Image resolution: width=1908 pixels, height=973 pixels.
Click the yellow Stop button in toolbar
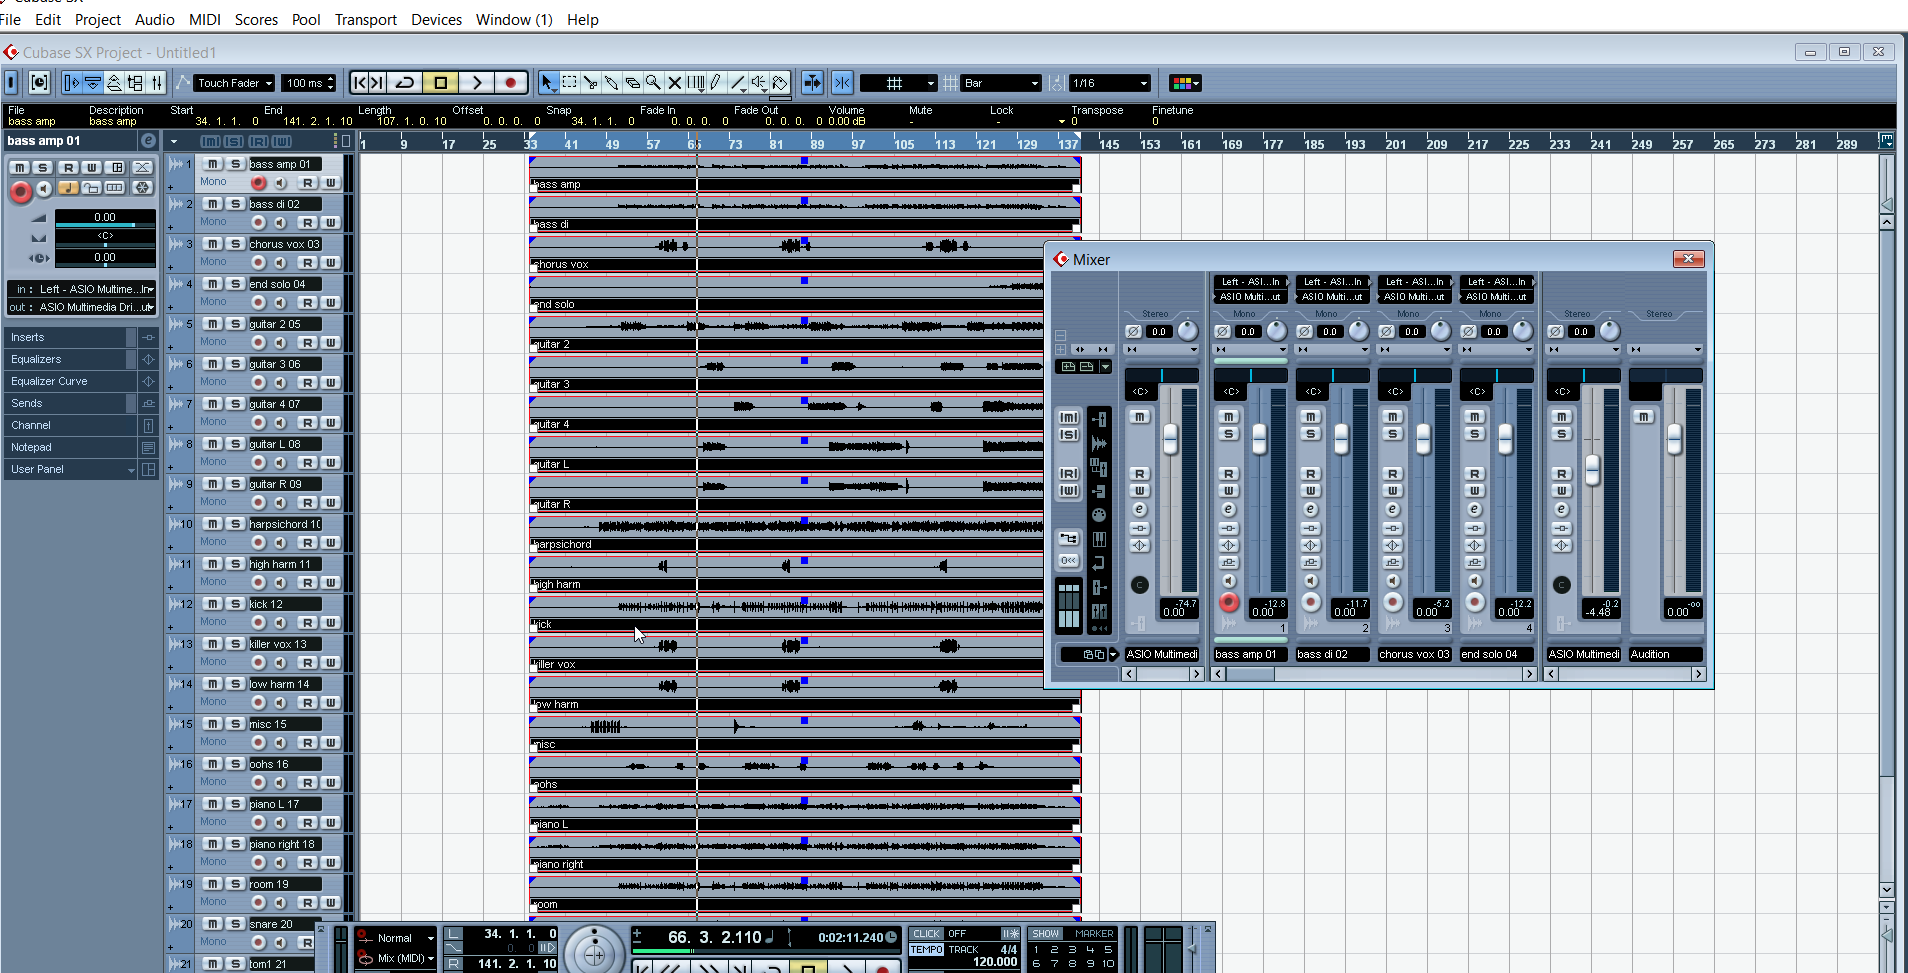pos(441,83)
